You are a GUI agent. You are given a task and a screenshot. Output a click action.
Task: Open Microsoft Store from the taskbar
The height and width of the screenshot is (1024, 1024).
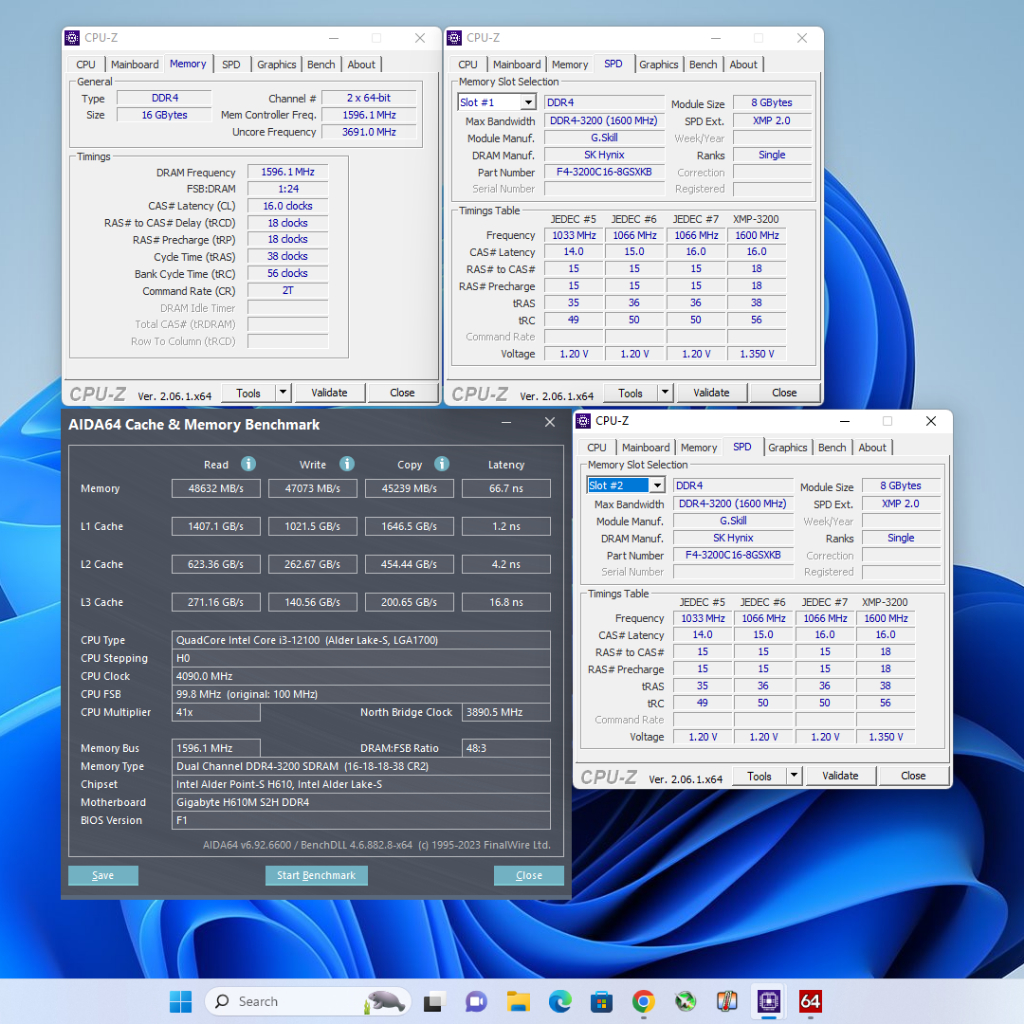pos(601,1001)
